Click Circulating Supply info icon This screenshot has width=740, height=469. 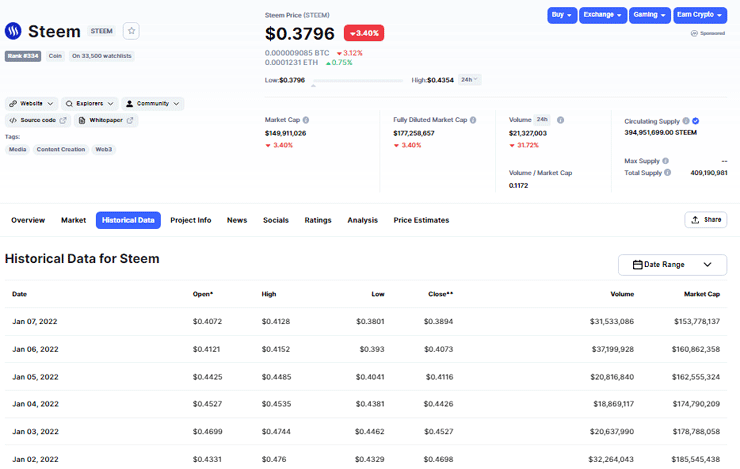coord(686,121)
